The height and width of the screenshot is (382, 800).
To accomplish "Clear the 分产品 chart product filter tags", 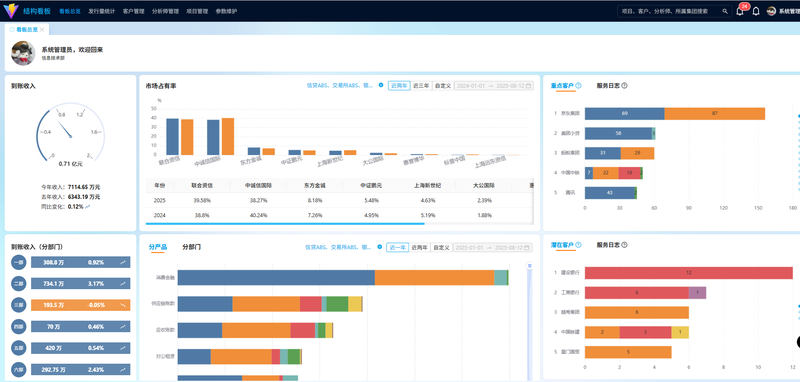I will 380,247.
